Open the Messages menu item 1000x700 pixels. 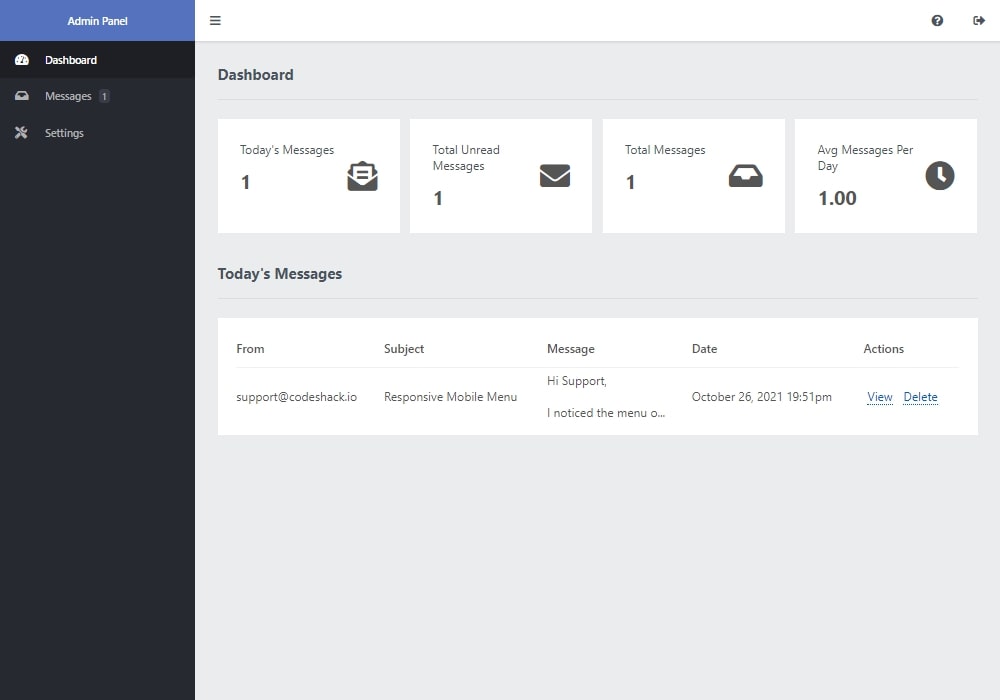pos(97,96)
